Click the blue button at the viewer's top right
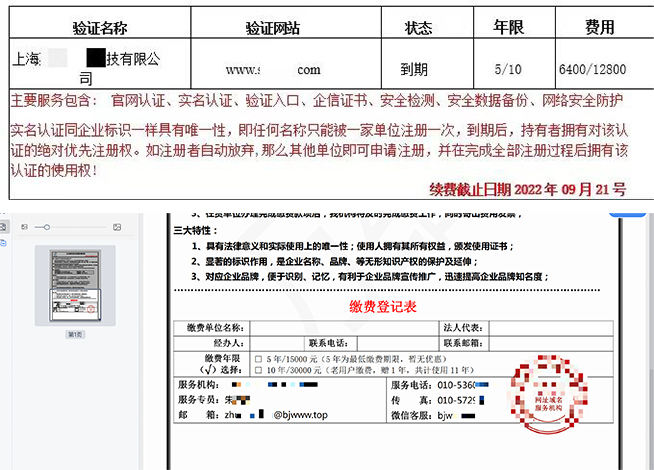This screenshot has width=654, height=470. [627, 214]
